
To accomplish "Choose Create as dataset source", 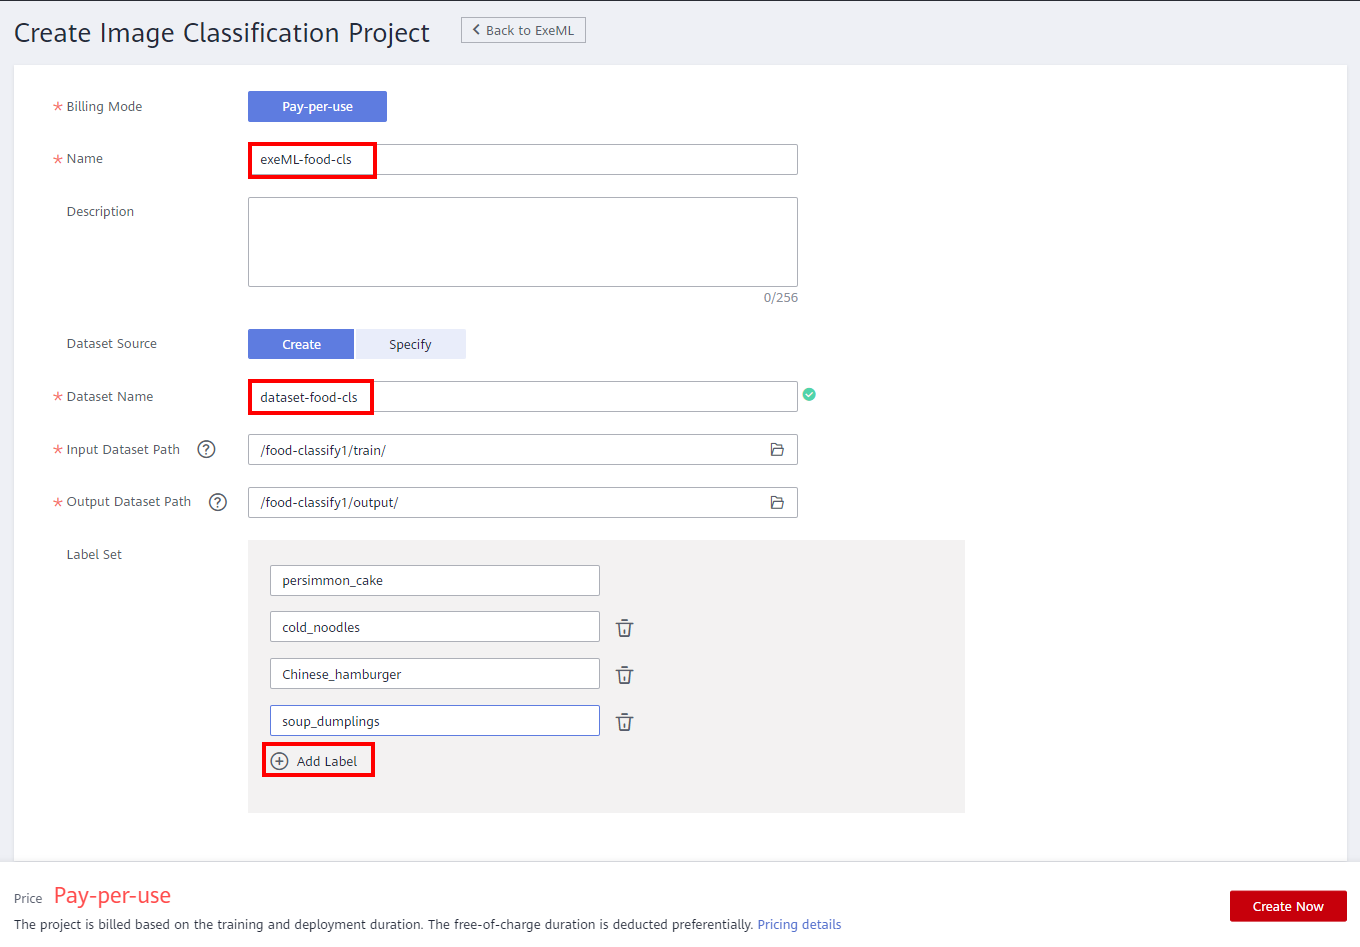I will pos(301,344).
